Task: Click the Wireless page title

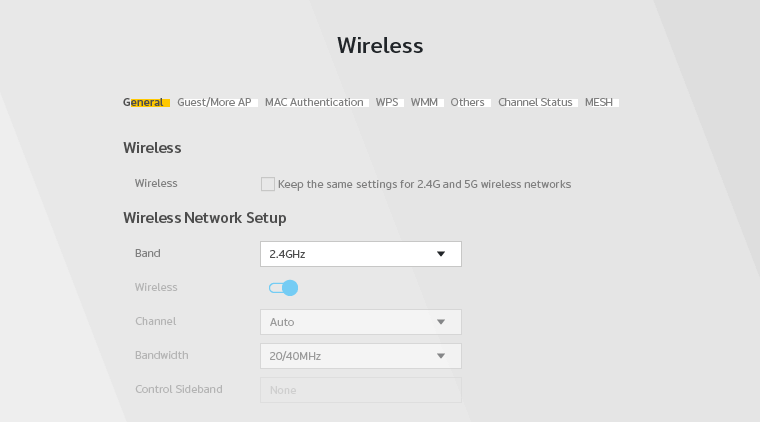Action: pyautogui.click(x=380, y=46)
